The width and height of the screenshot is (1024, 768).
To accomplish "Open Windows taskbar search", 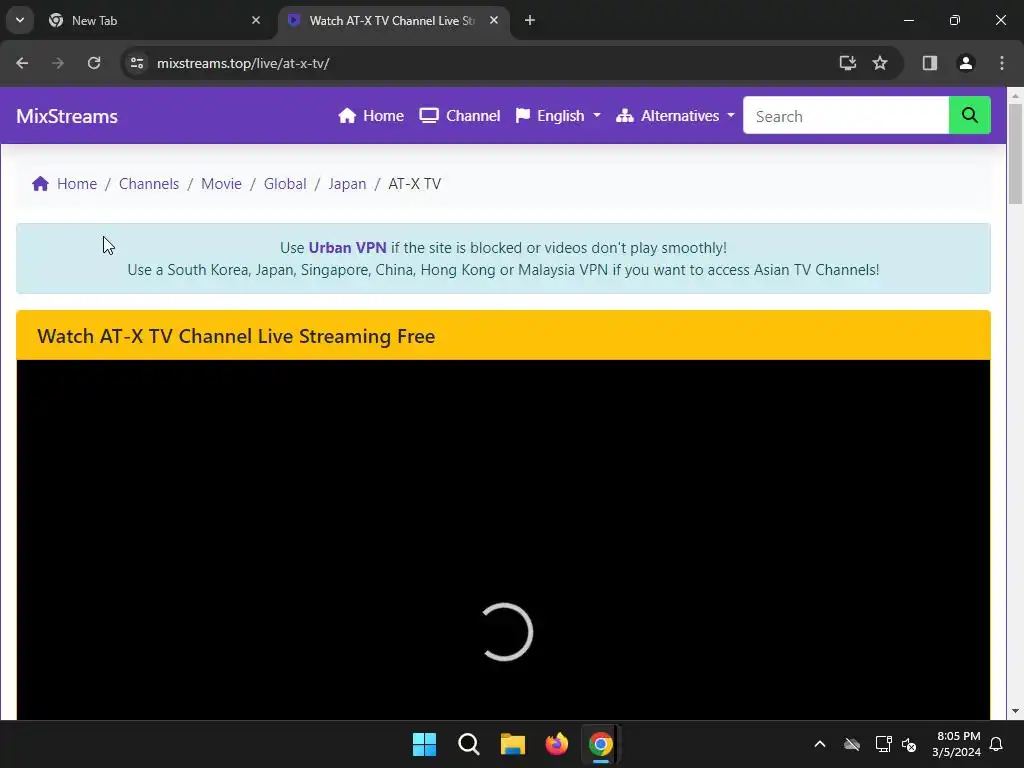I will click(x=469, y=744).
